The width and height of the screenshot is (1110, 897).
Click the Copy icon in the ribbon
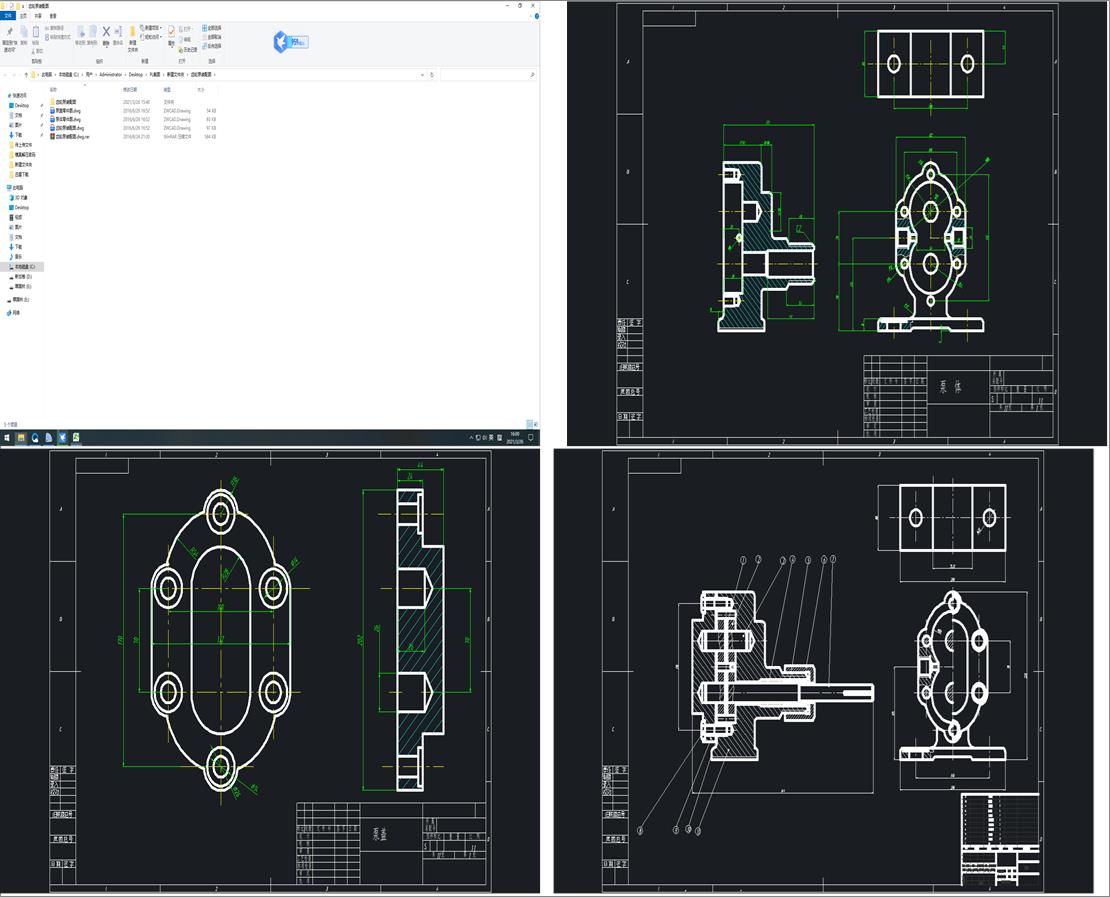pos(23,35)
